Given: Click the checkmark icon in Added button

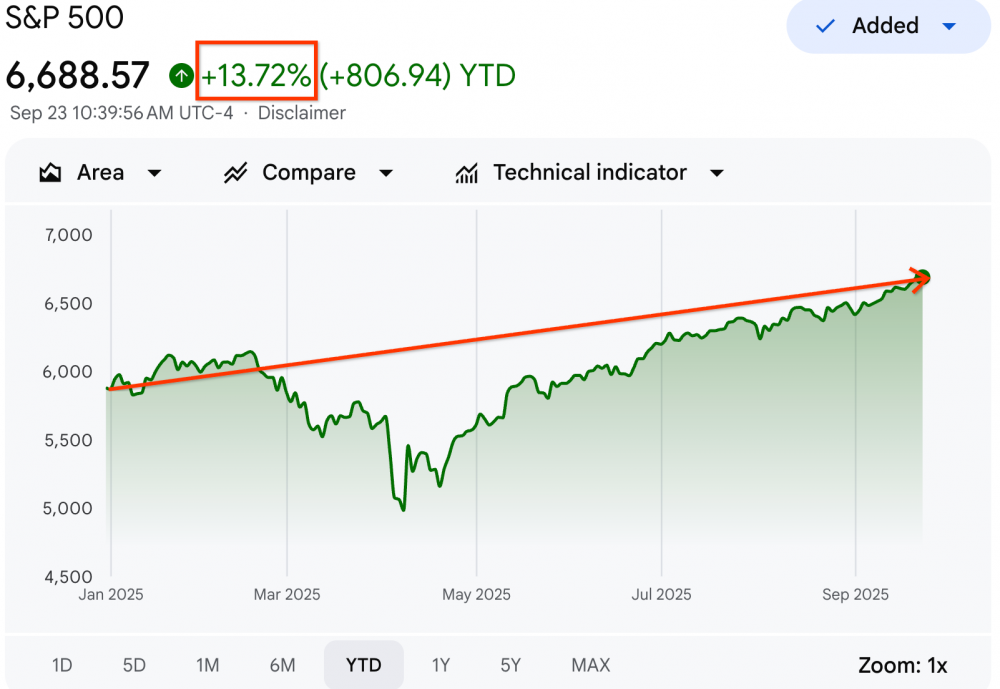Looking at the screenshot, I should pos(826,26).
